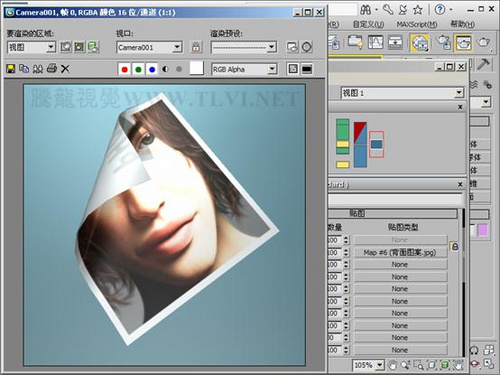Click the Favorites star icon
The height and width of the screenshot is (375, 500).
tap(418, 10)
